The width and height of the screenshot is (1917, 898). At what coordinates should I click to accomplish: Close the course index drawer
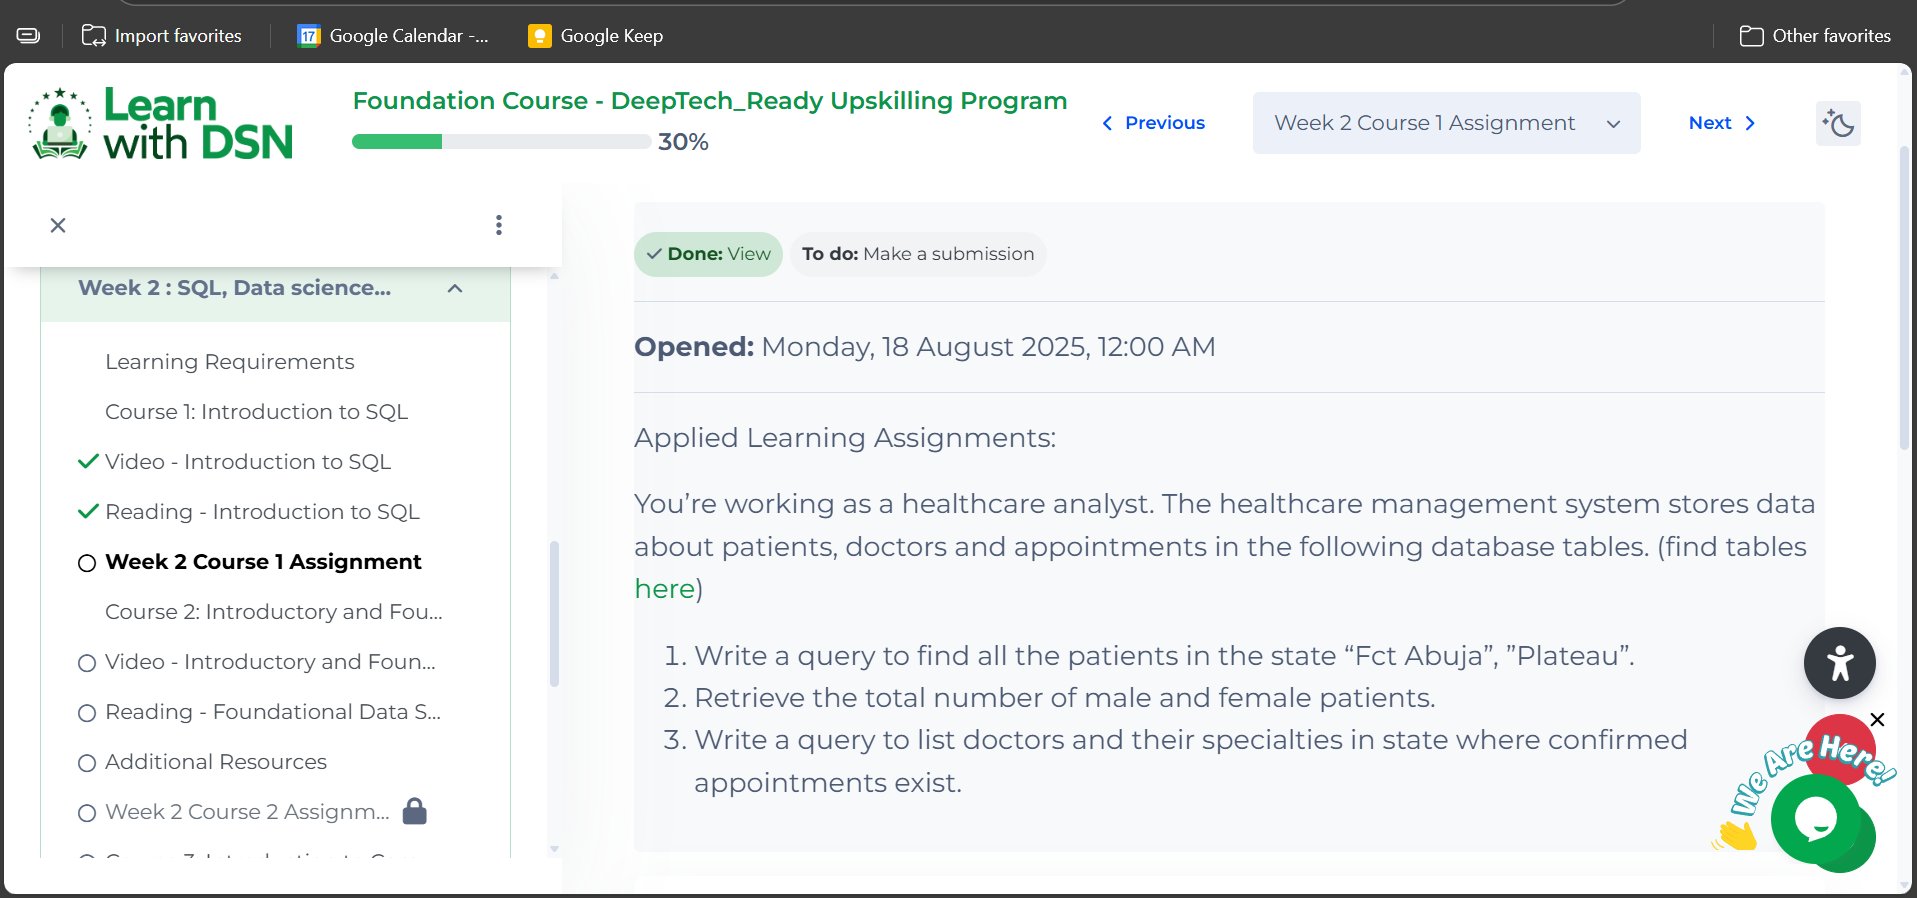pyautogui.click(x=58, y=225)
